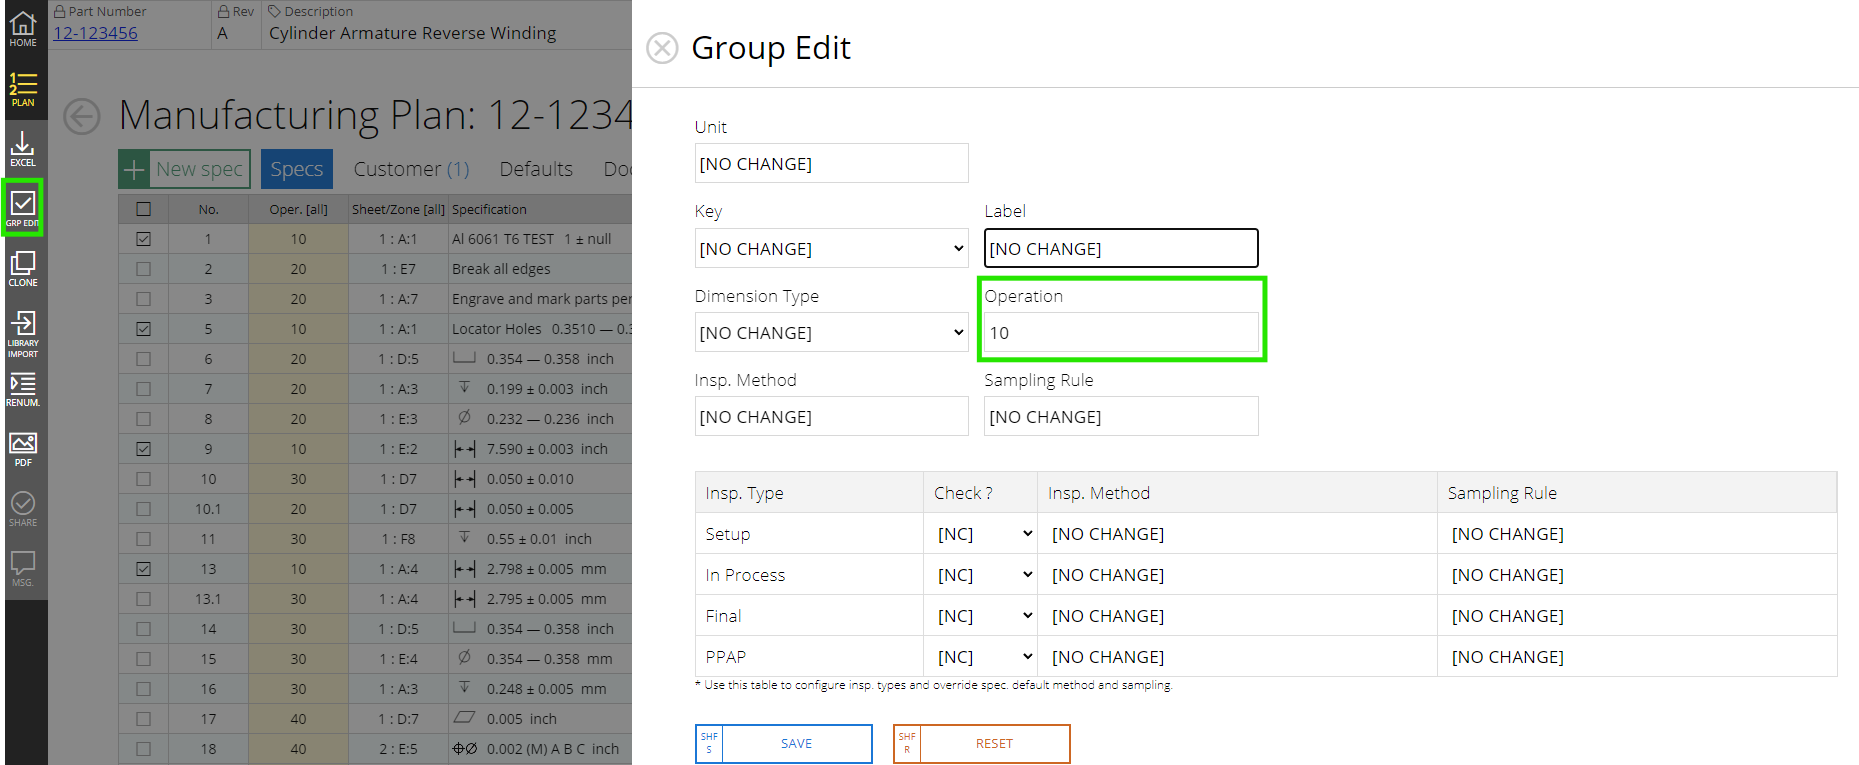Go to Home in sidebar
This screenshot has width=1859, height=765.
coord(23,29)
